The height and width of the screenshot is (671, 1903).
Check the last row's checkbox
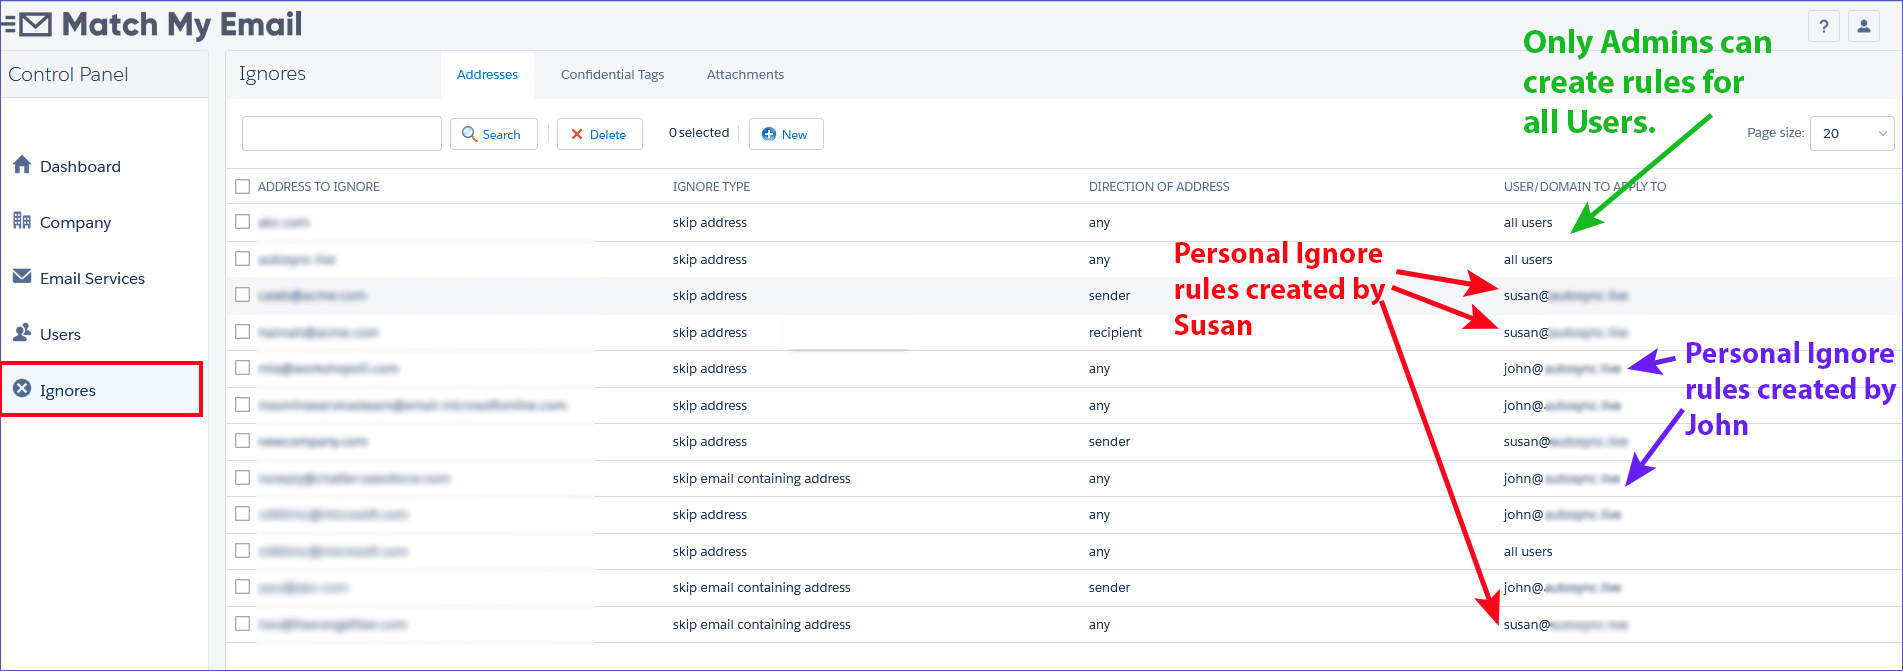pos(243,624)
